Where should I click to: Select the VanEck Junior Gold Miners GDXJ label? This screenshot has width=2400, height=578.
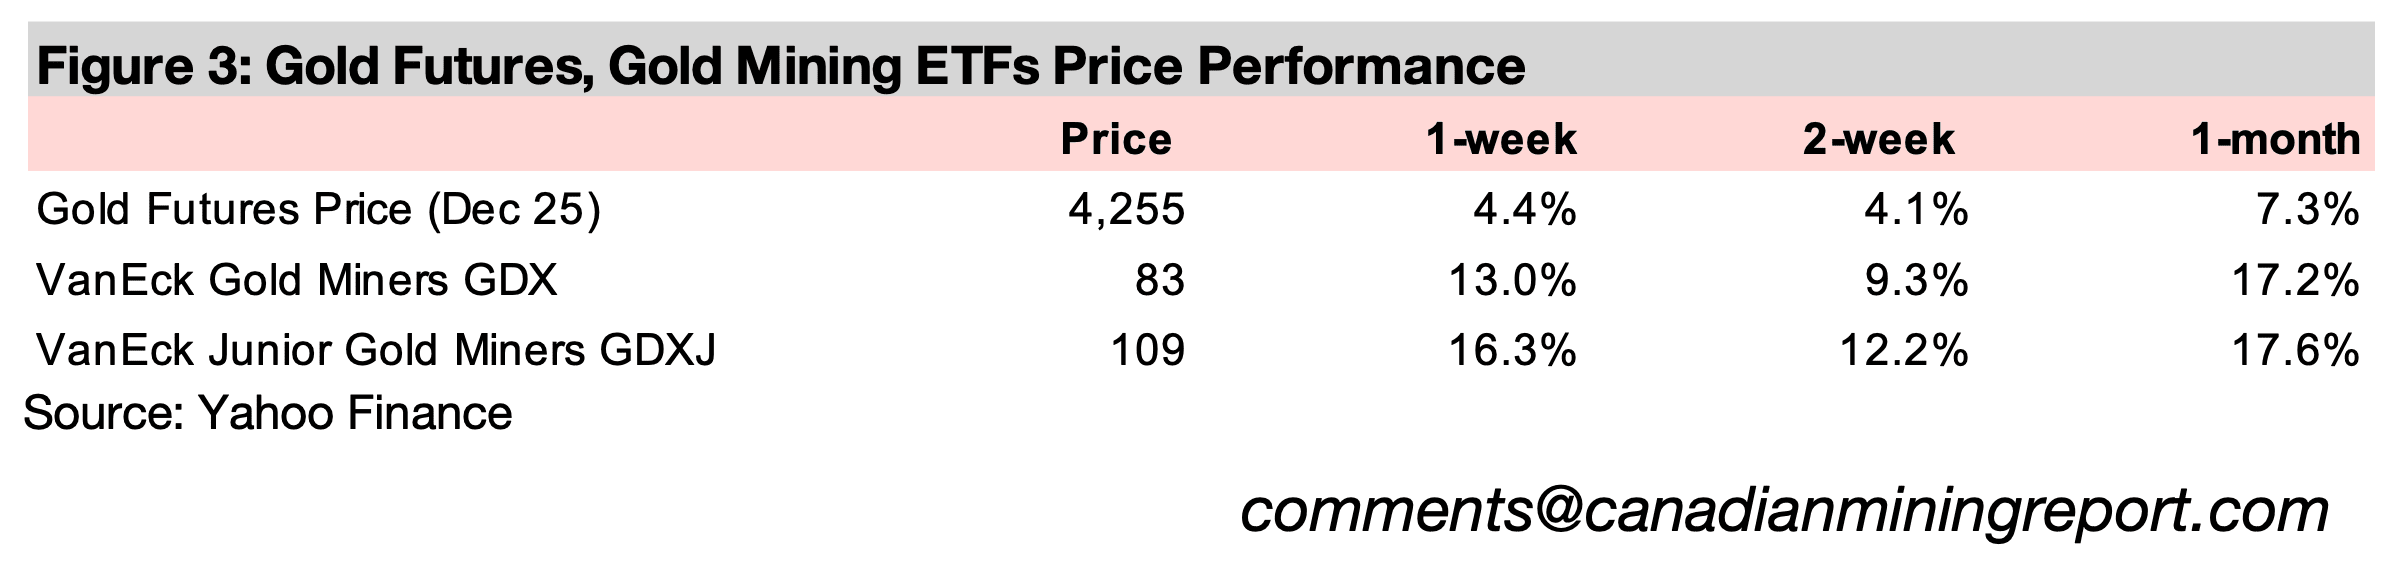pyautogui.click(x=376, y=351)
